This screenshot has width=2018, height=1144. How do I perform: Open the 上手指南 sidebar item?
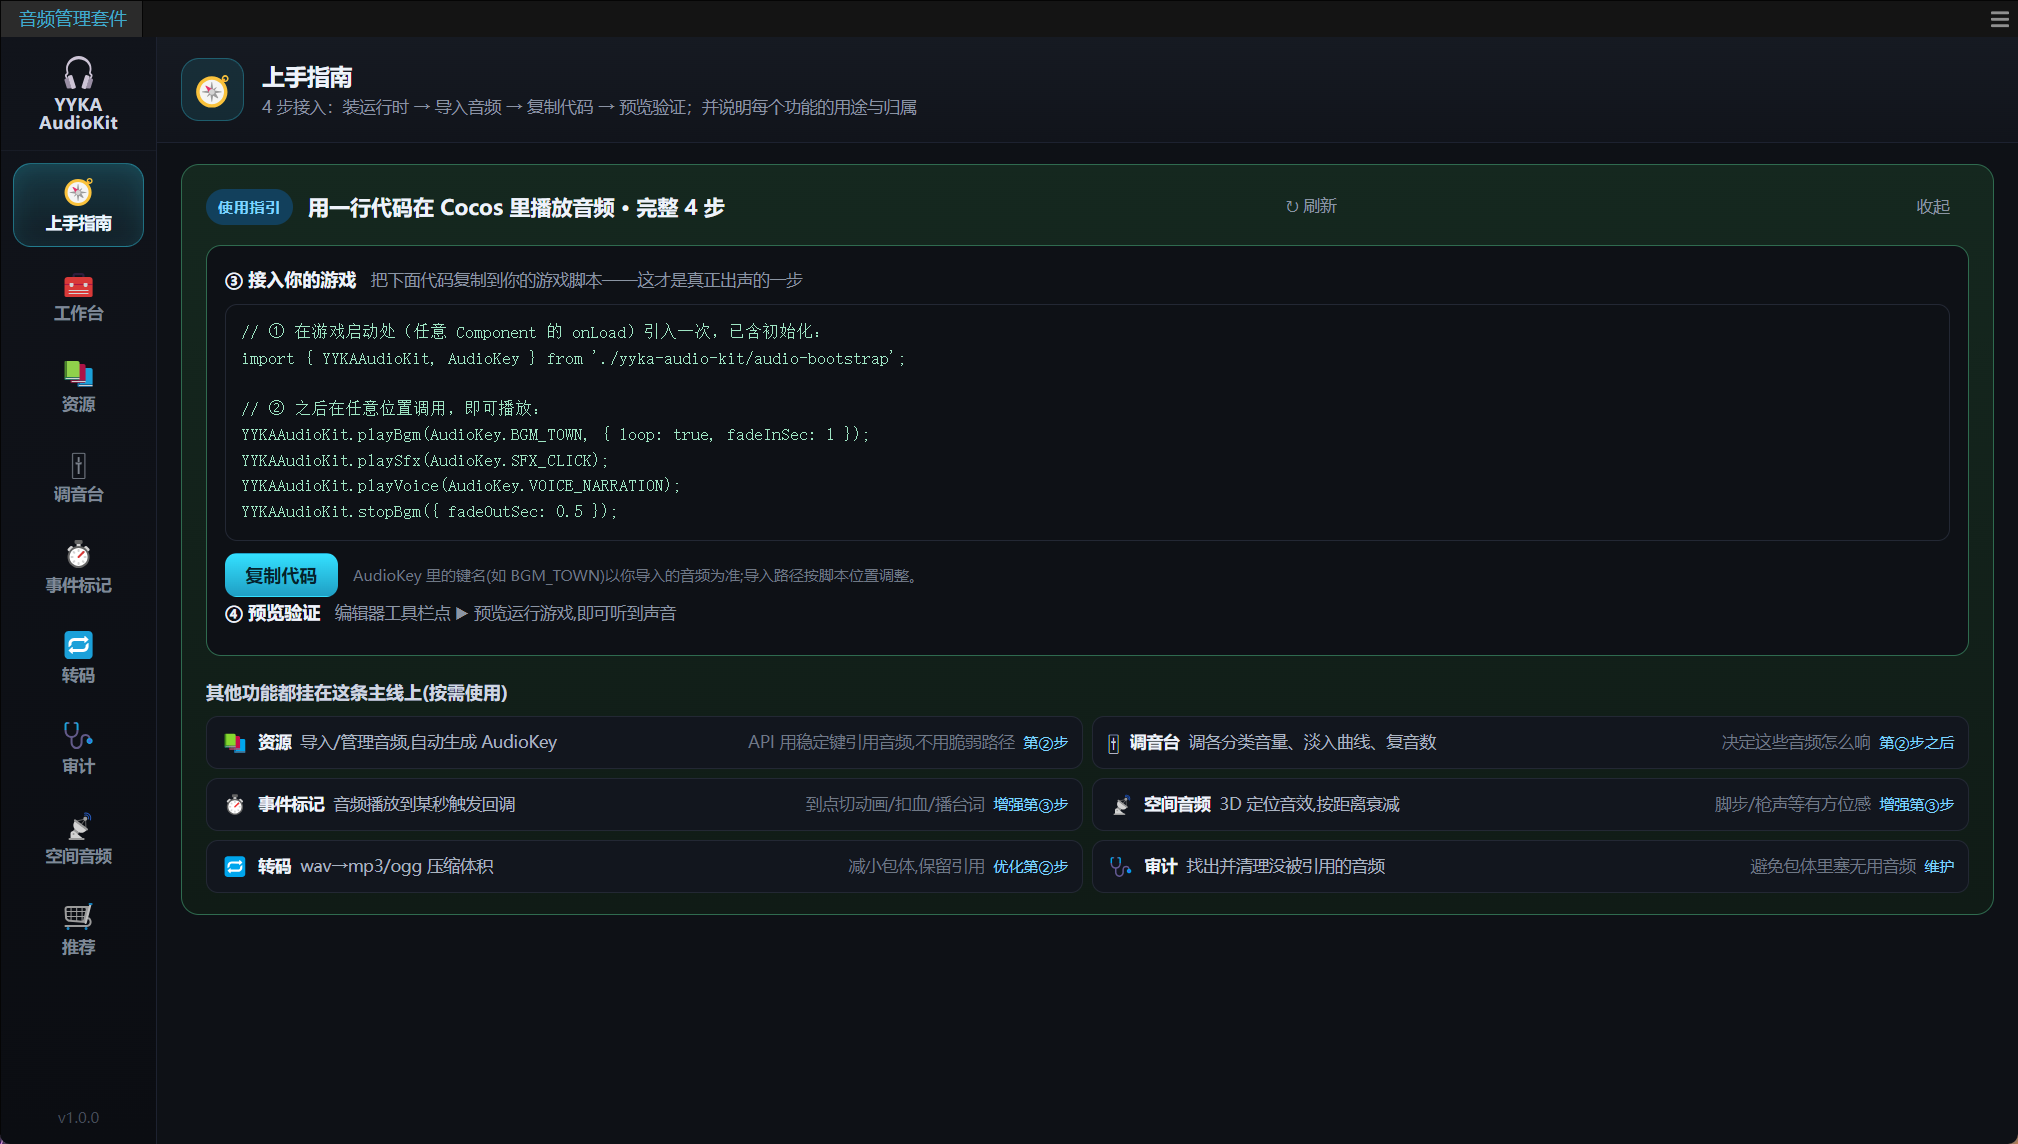click(78, 205)
